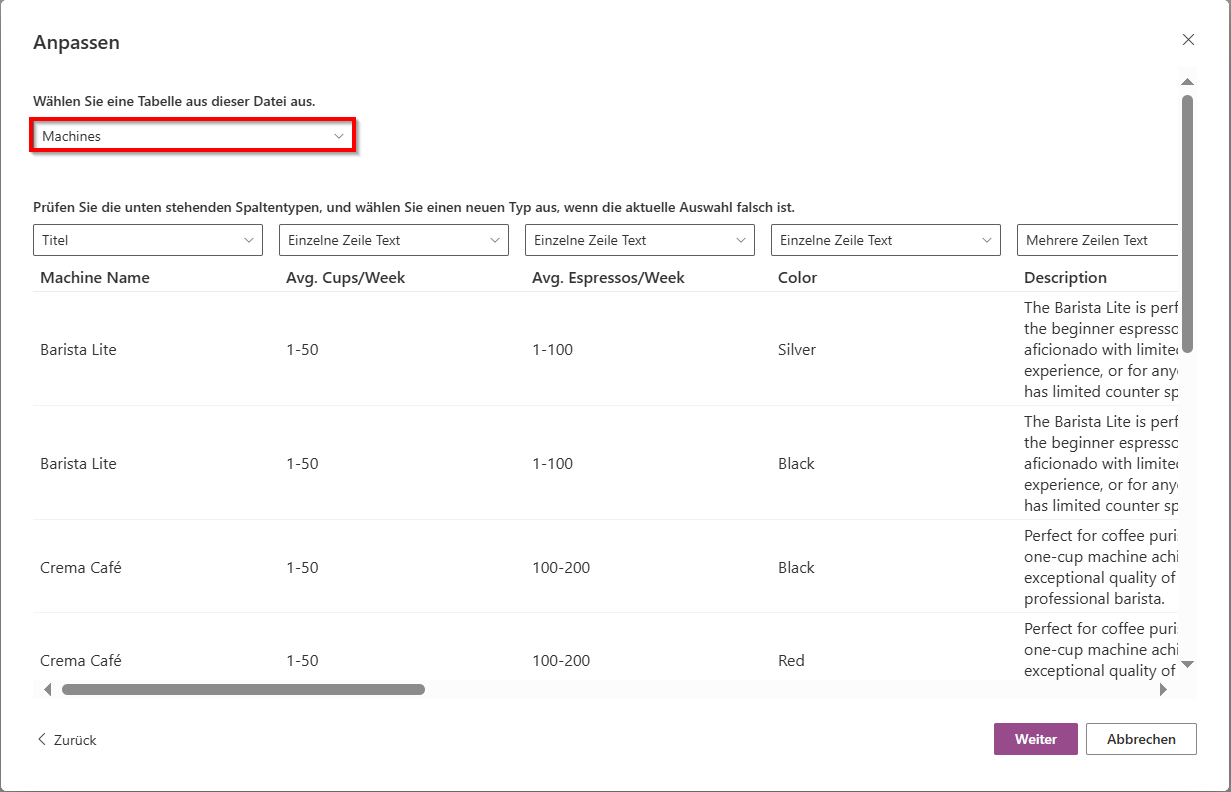This screenshot has width=1231, height=792.
Task: Open the Machines table dropdown
Action: pos(193,136)
